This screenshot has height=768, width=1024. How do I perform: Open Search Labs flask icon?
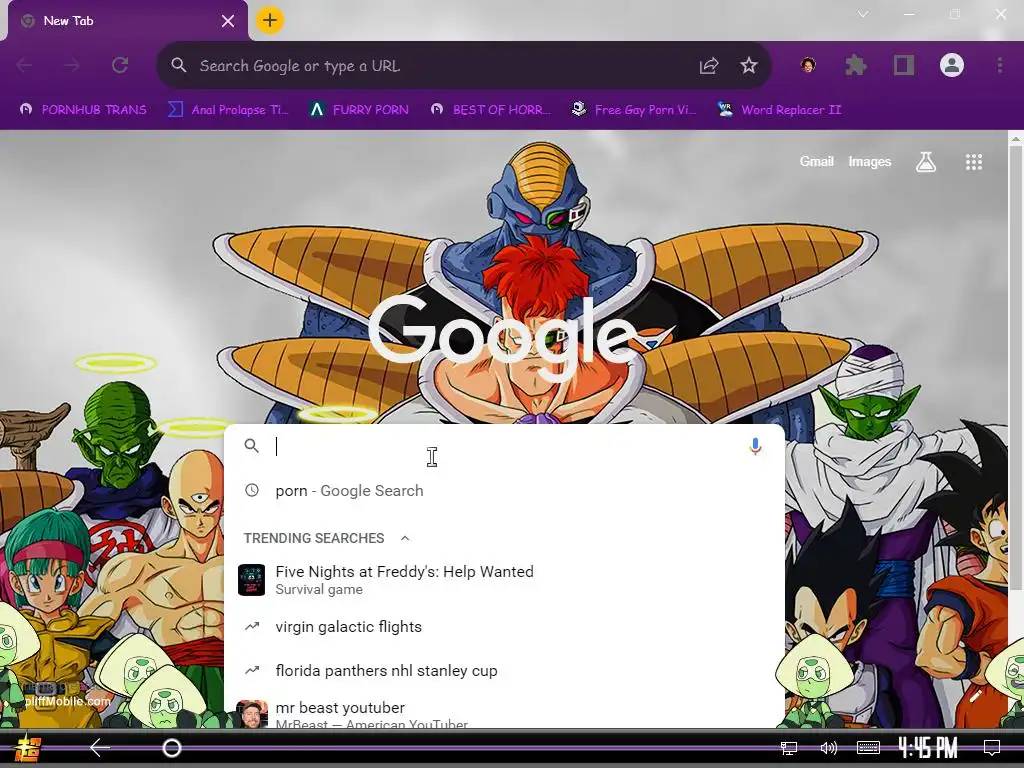925,162
